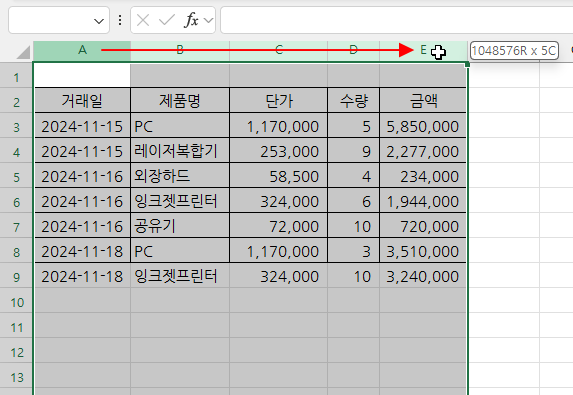This screenshot has width=573, height=395.
Task: Click the 1,170,000 price in row 3
Action: [x=278, y=126]
